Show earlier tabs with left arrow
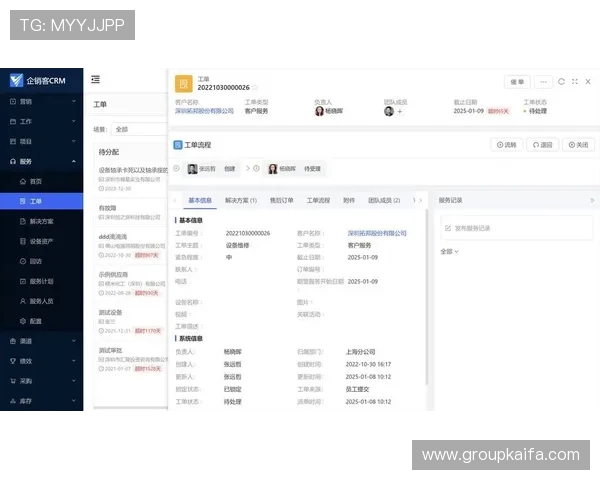600x480 pixels. point(175,200)
